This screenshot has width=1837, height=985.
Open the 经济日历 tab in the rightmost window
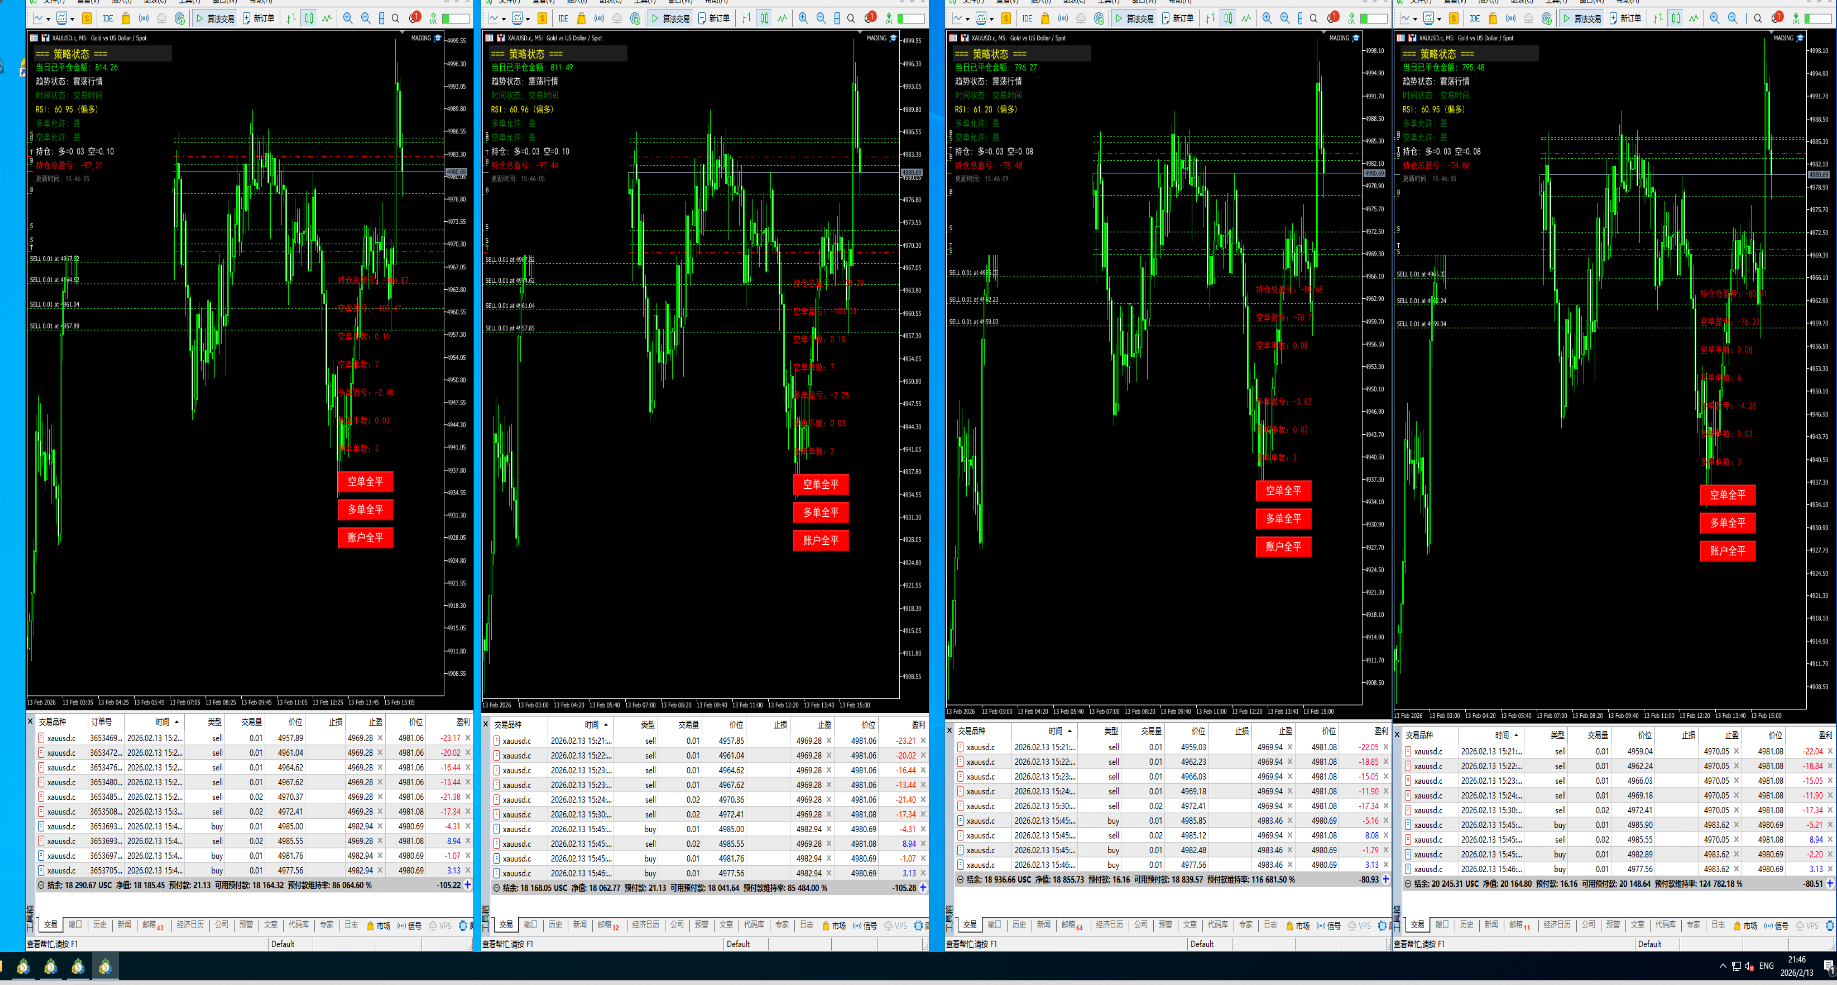pos(1556,925)
